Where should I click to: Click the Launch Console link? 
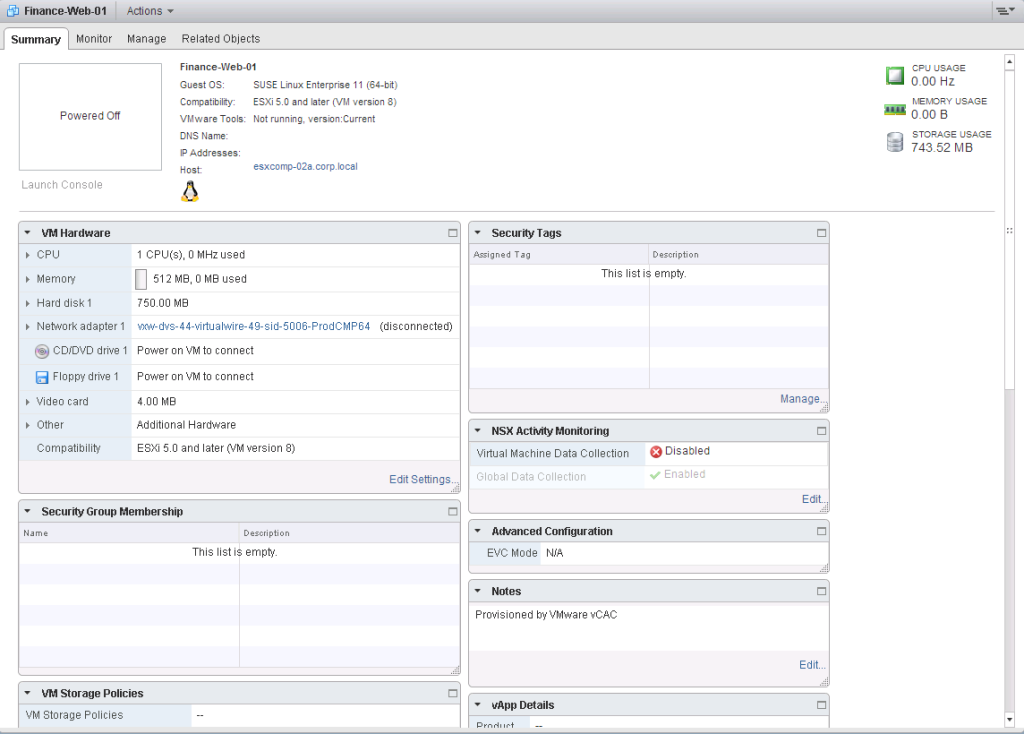[62, 185]
